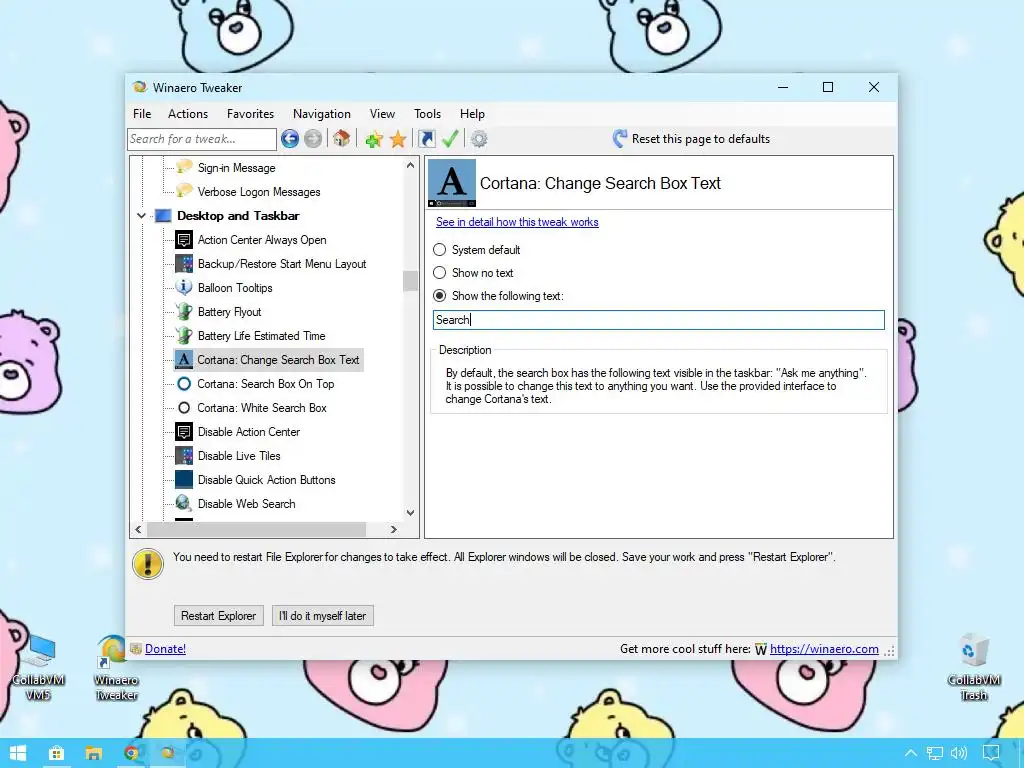Select Show the following text option
The image size is (1024, 768).
[x=440, y=295]
